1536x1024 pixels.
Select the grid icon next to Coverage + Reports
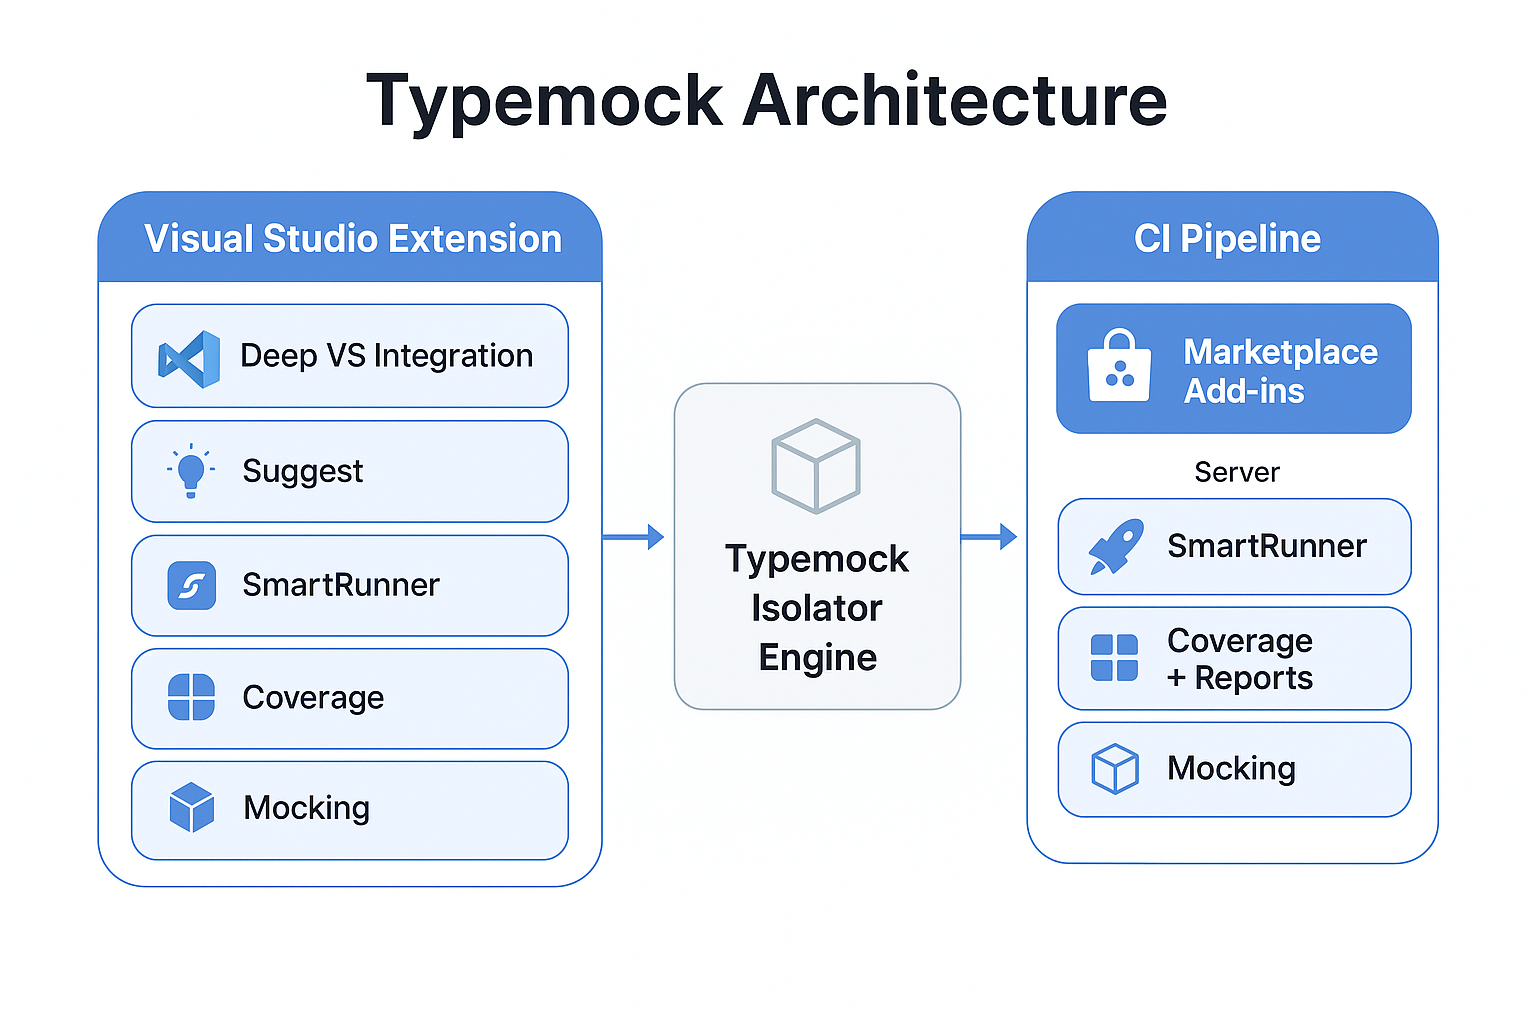click(1113, 658)
